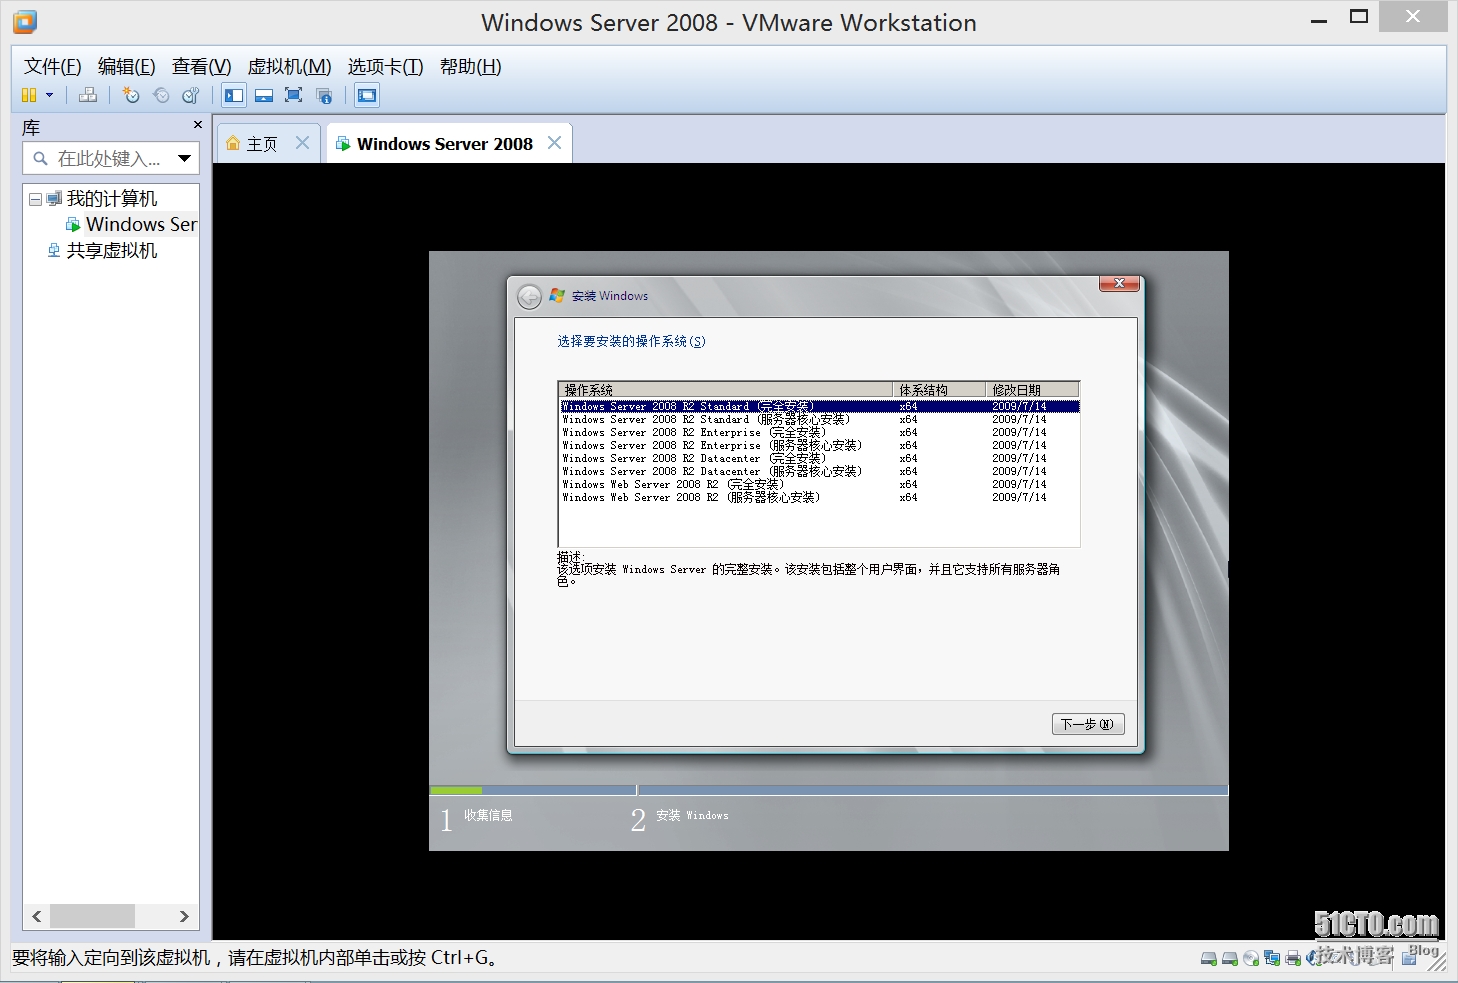The image size is (1458, 983).
Task: Select Windows Server 2008 R2 Datacenter (服务器核心安装)
Action: pos(819,471)
